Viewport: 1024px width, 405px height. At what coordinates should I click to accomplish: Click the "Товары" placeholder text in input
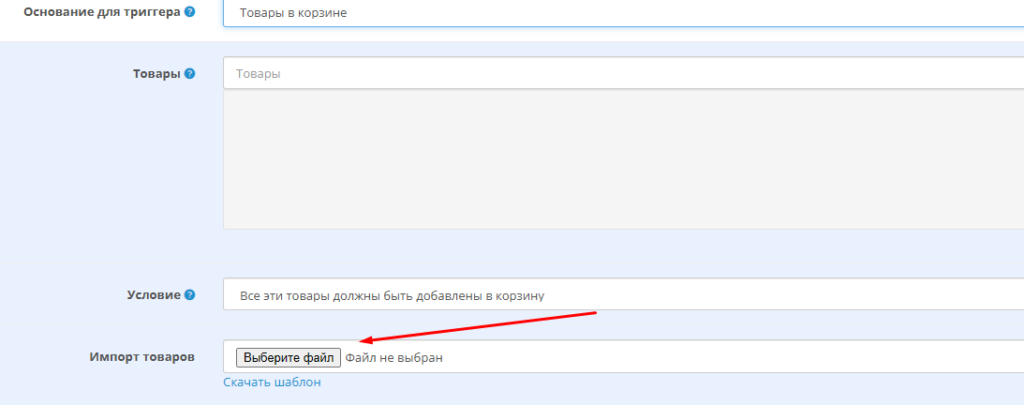tap(258, 74)
